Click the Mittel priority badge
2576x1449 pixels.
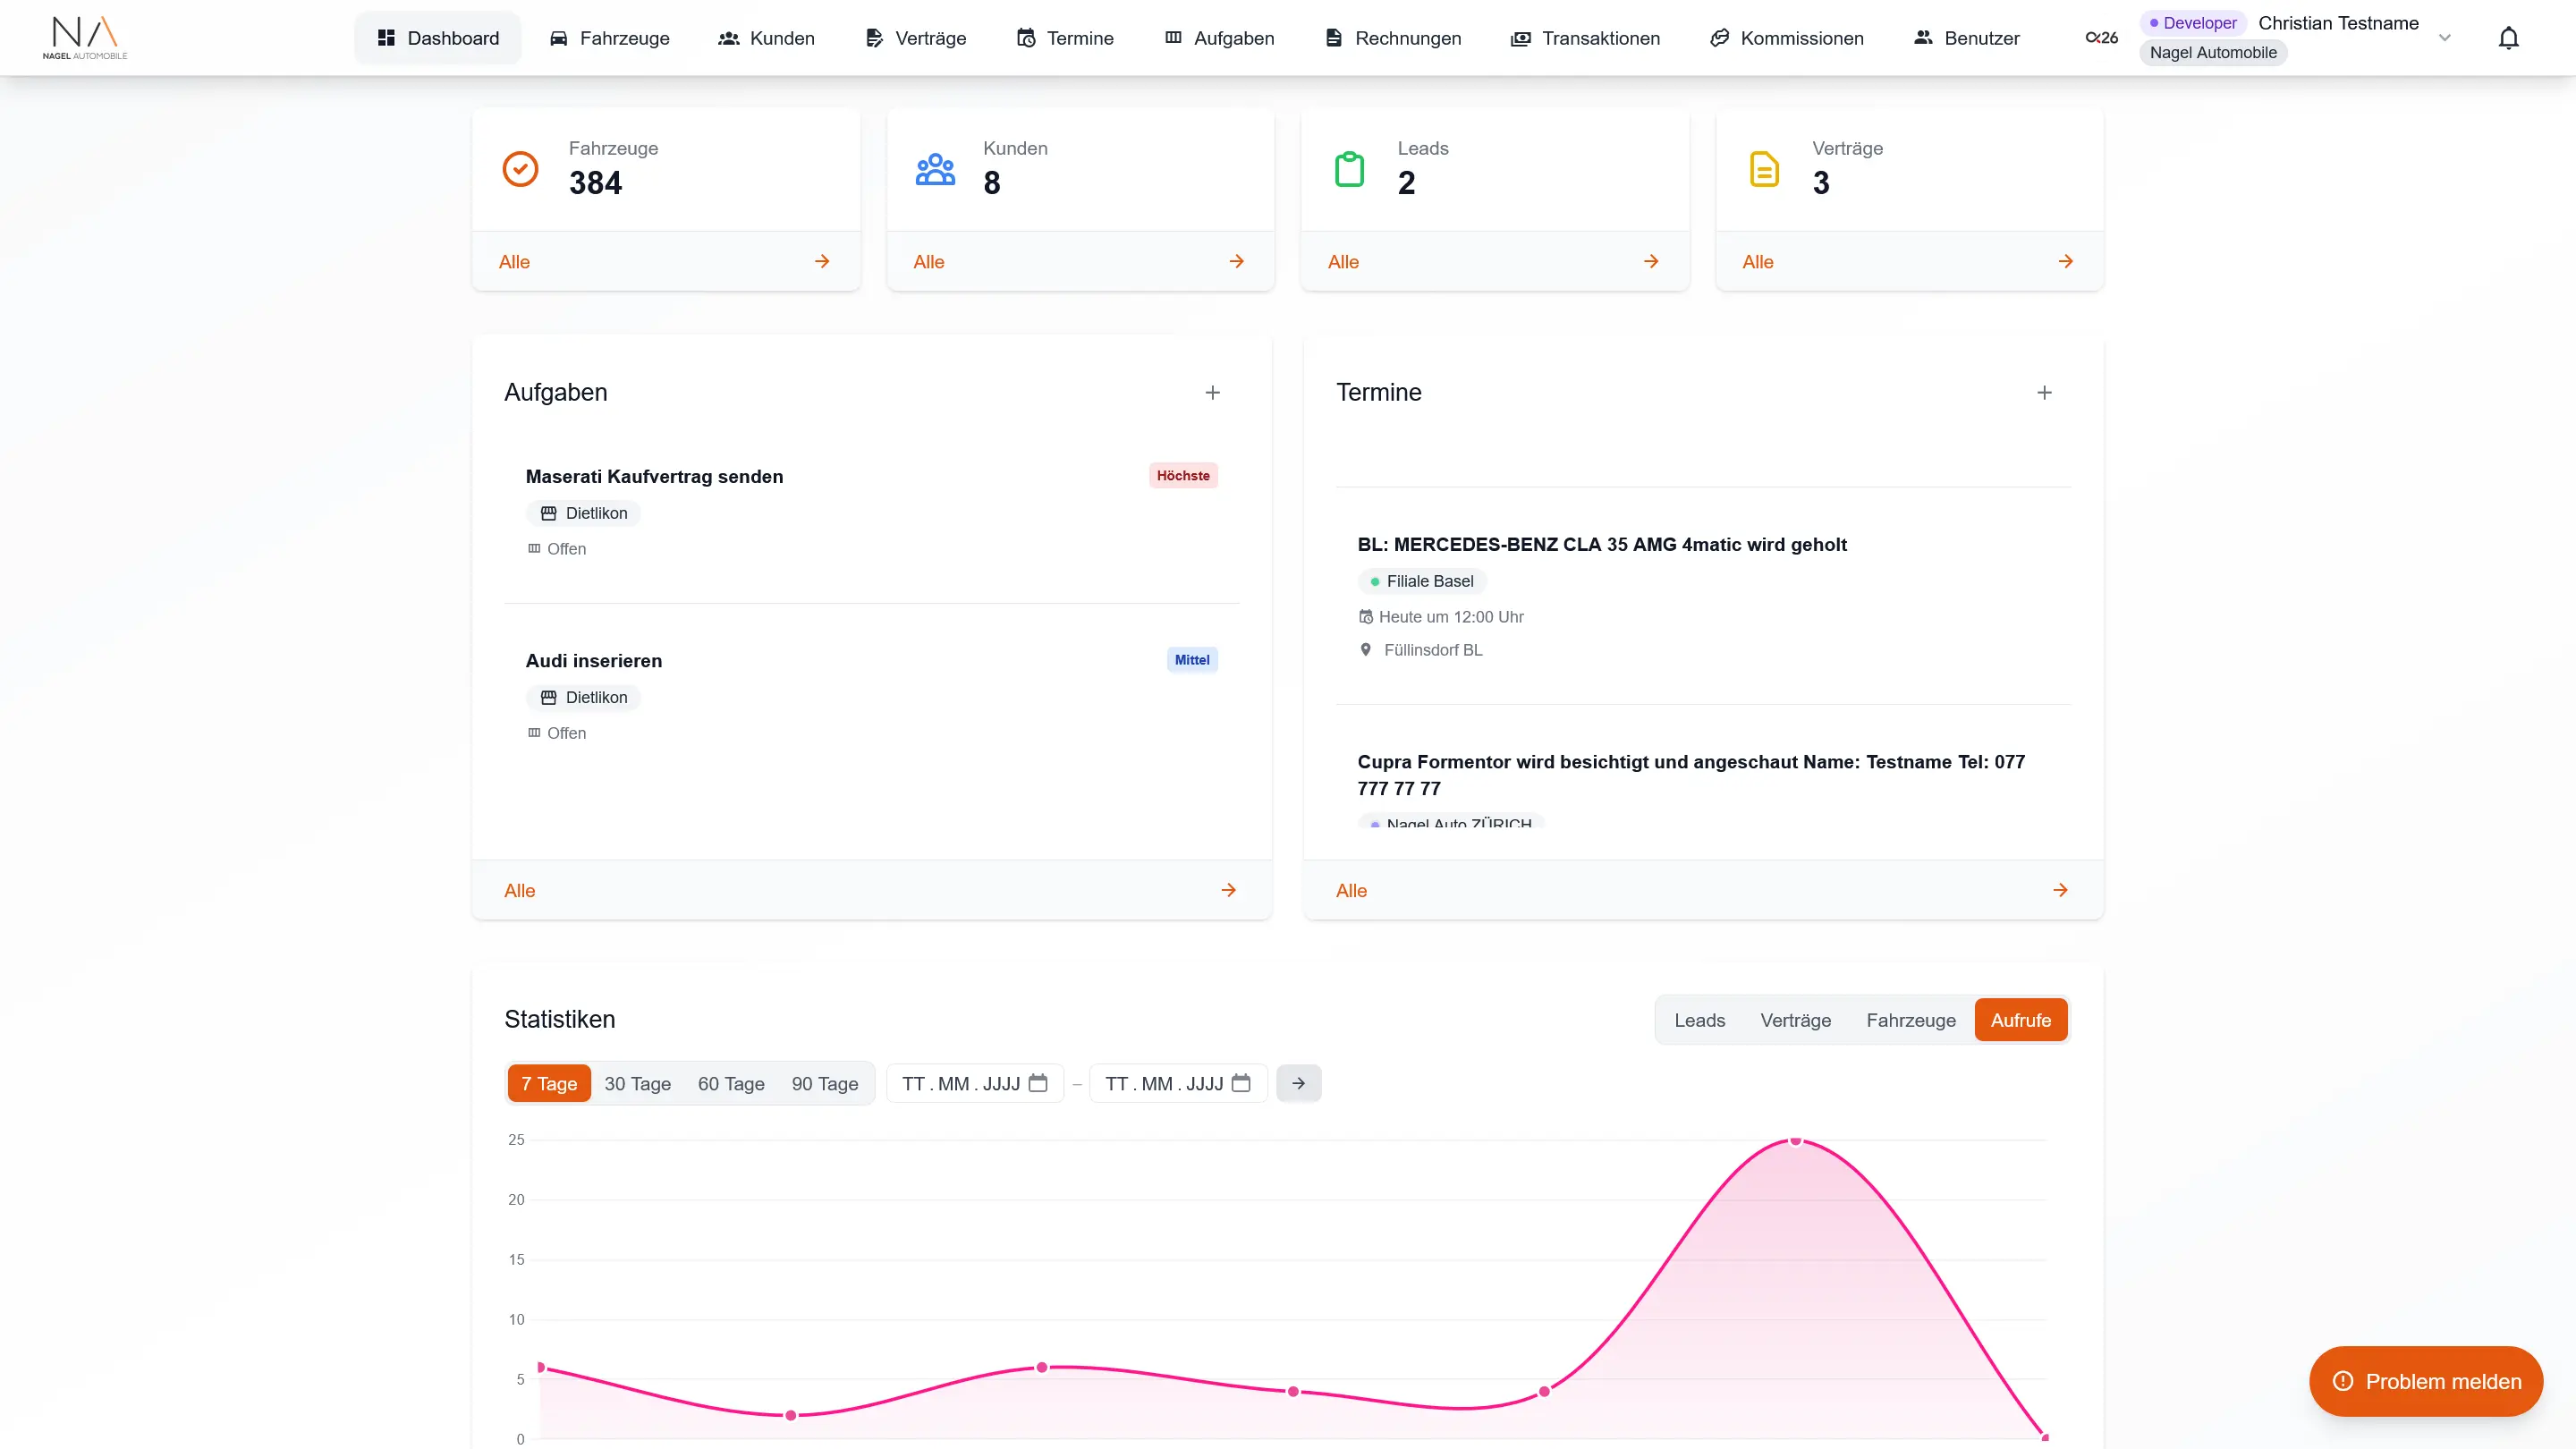coord(1191,659)
